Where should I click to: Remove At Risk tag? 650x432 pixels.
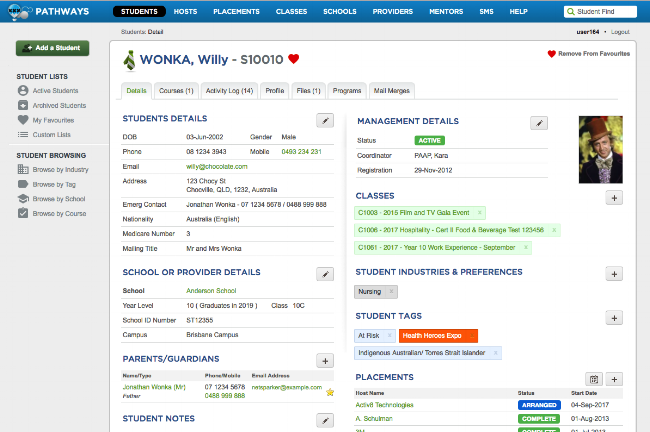(x=389, y=335)
